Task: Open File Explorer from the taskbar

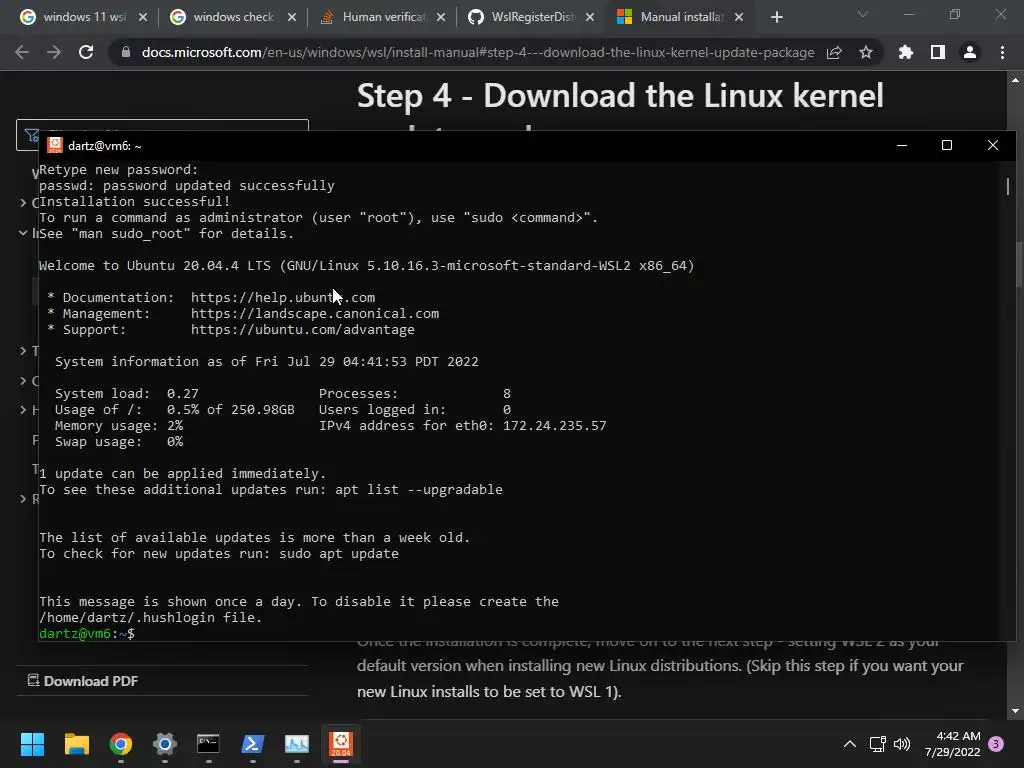Action: point(76,744)
